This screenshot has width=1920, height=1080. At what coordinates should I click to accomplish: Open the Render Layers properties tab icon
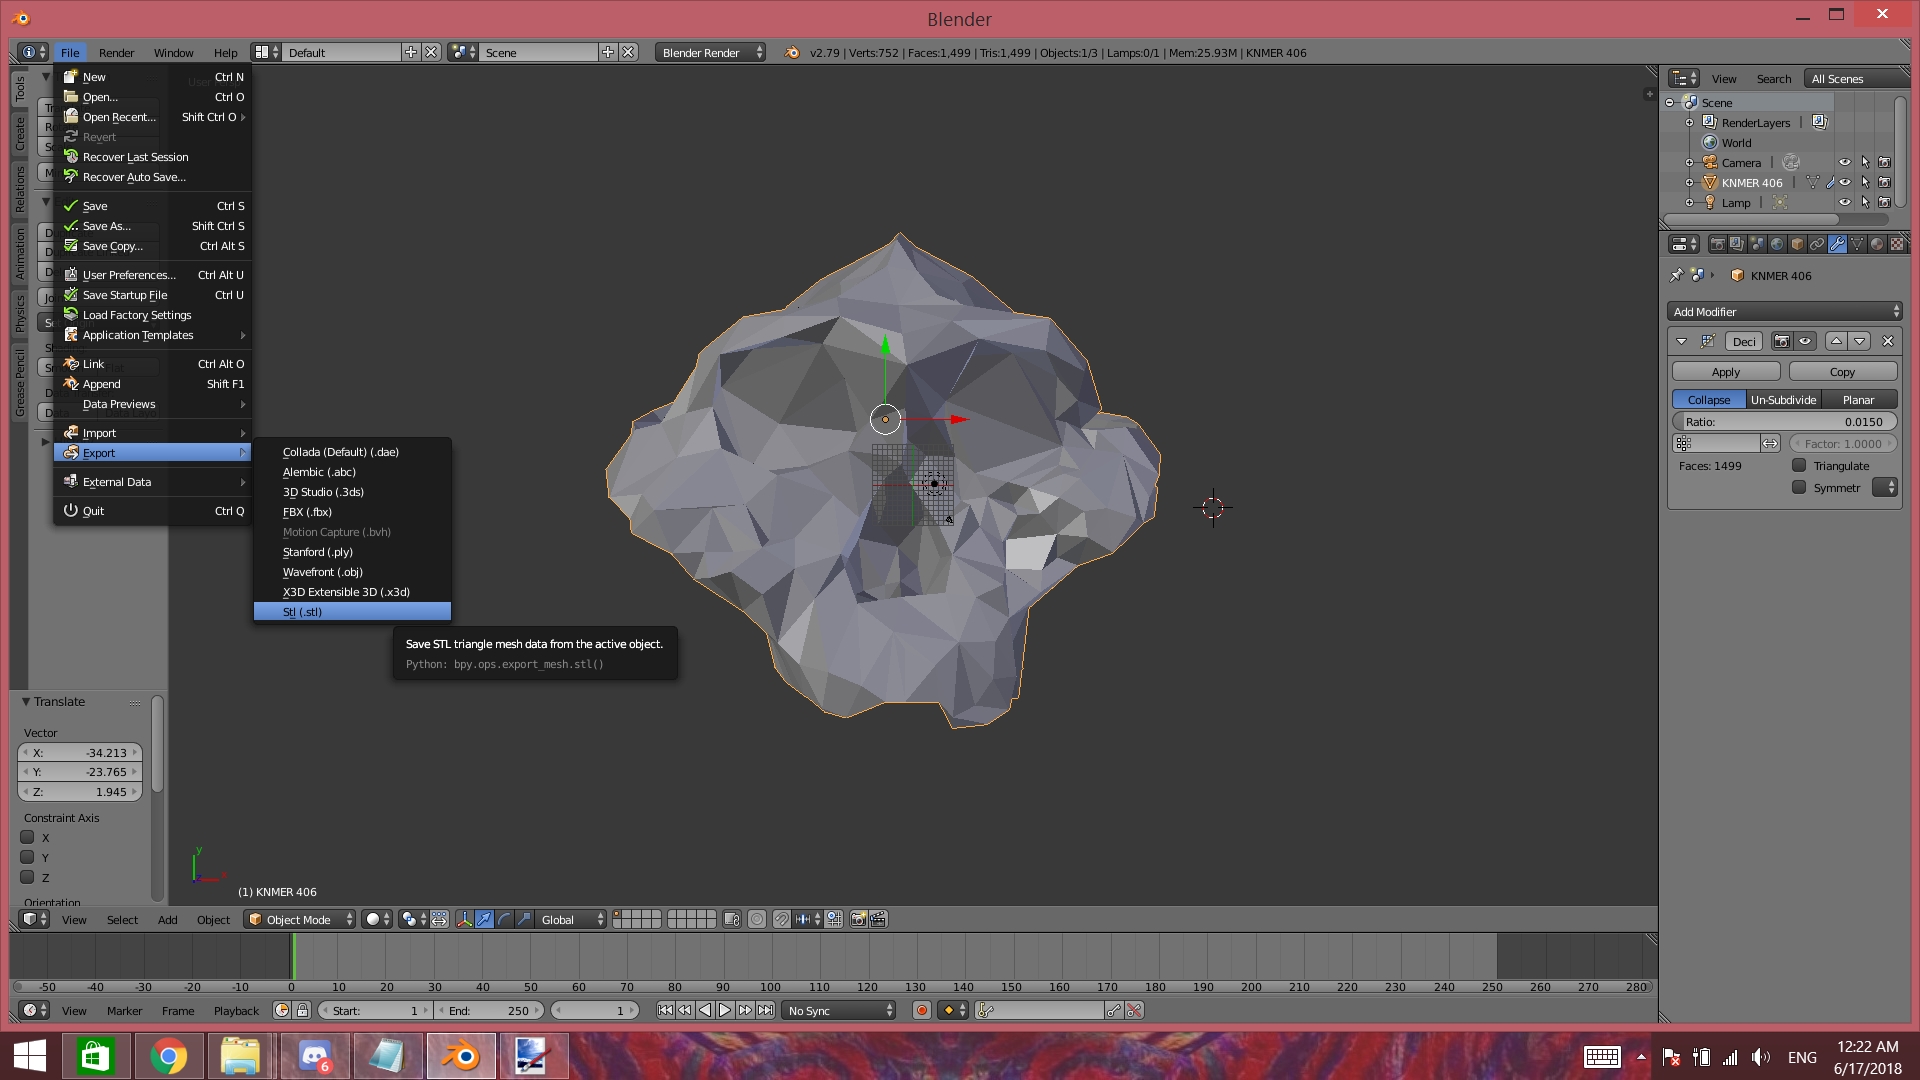coord(1737,244)
